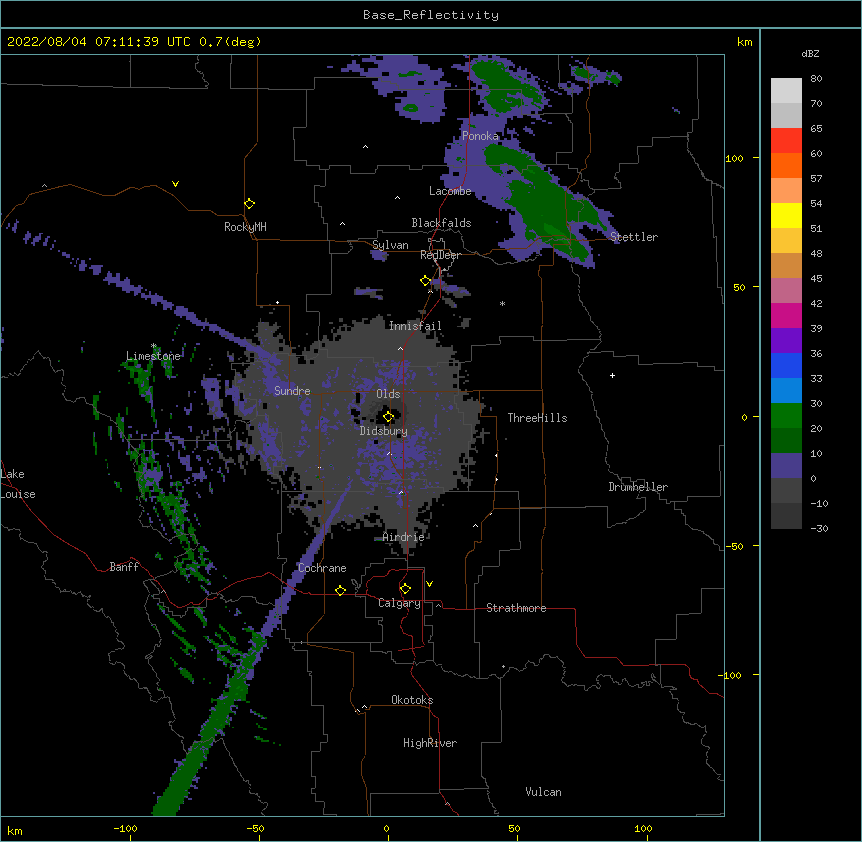The image size is (862, 842).
Task: Click the Base_Reflectivity title
Action: click(431, 15)
